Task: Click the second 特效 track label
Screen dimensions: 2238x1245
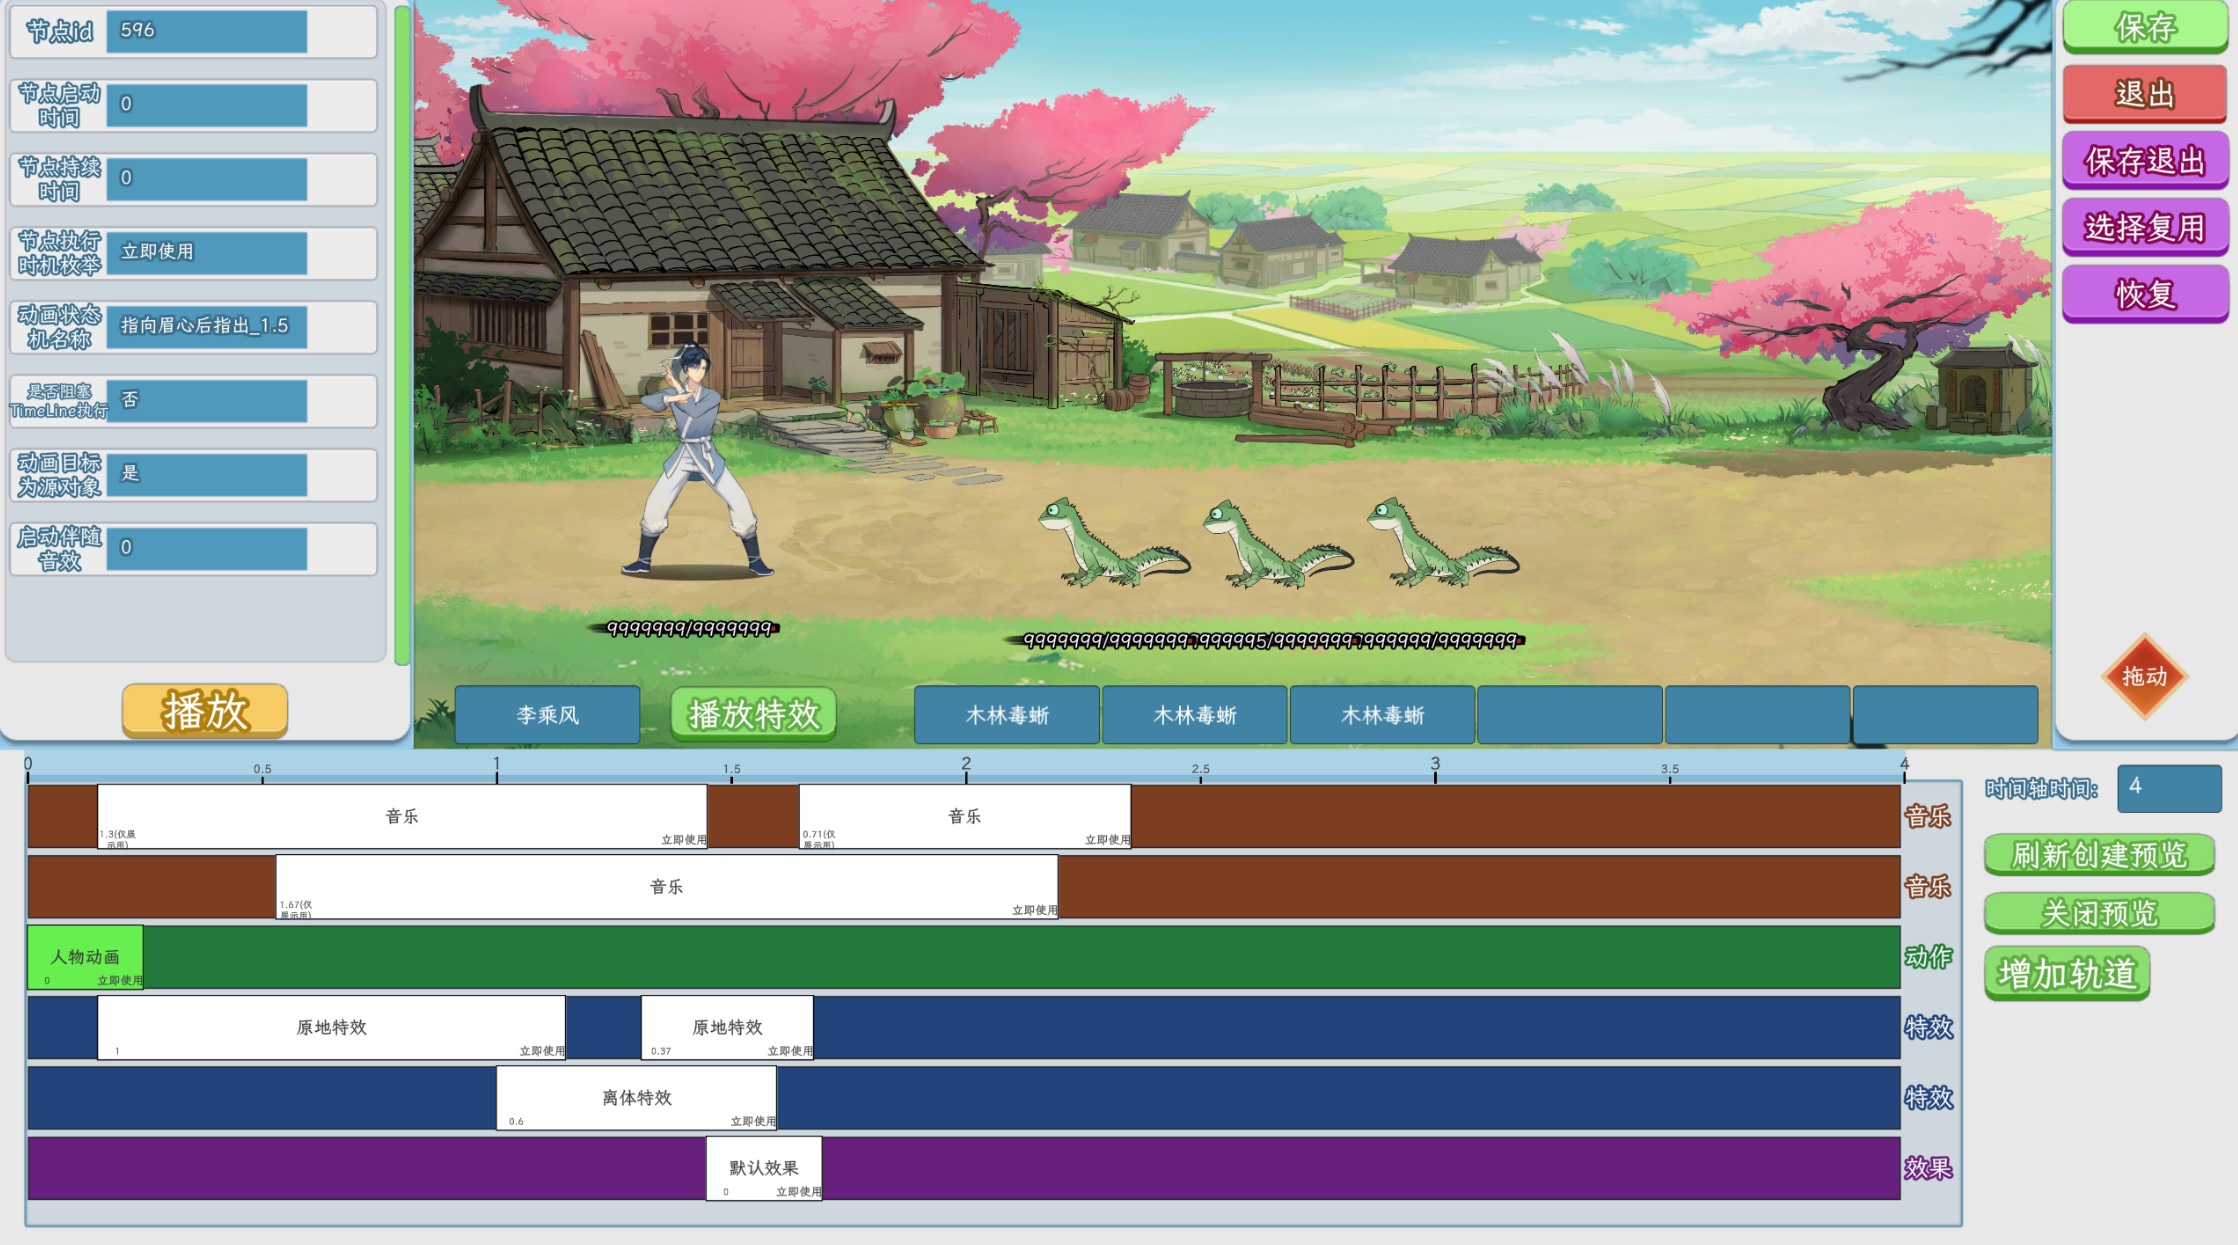Action: [x=1928, y=1098]
